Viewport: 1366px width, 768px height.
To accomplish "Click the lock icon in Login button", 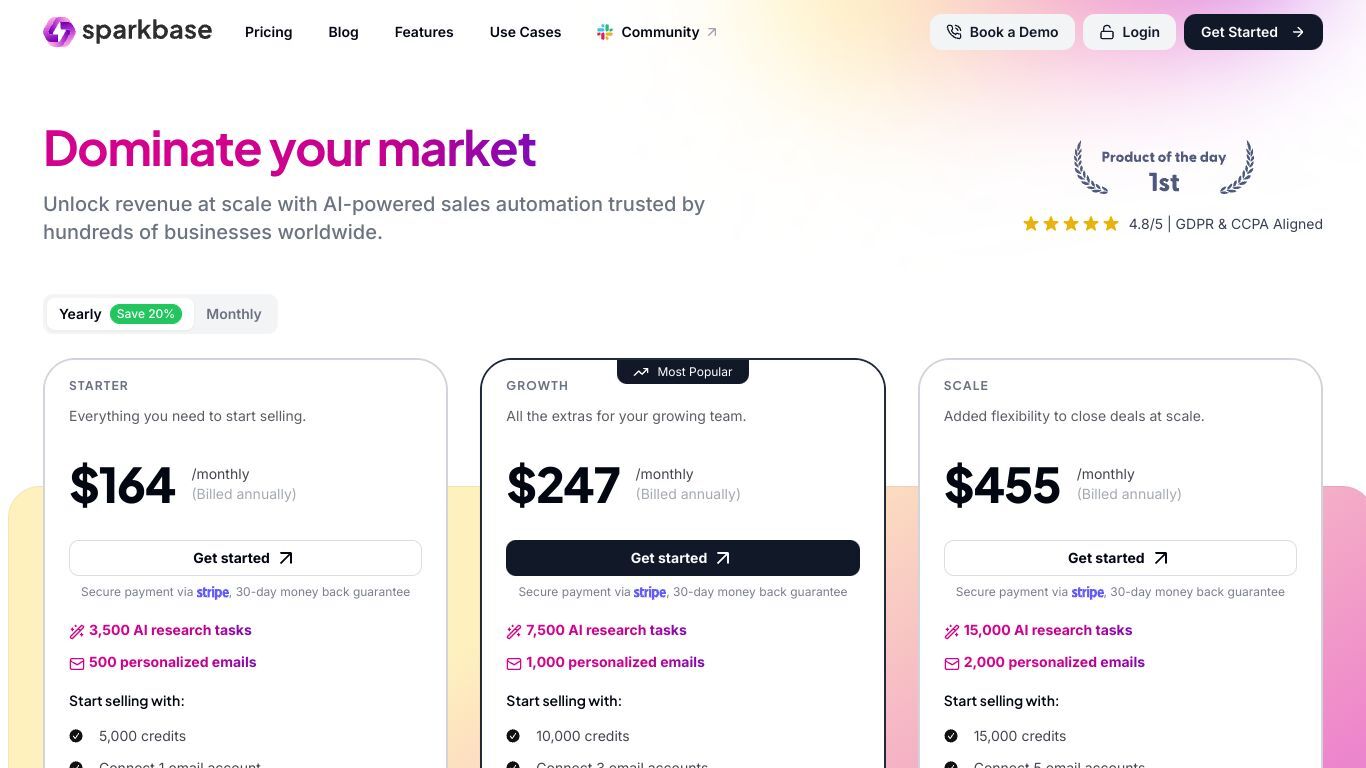I will tap(1107, 32).
